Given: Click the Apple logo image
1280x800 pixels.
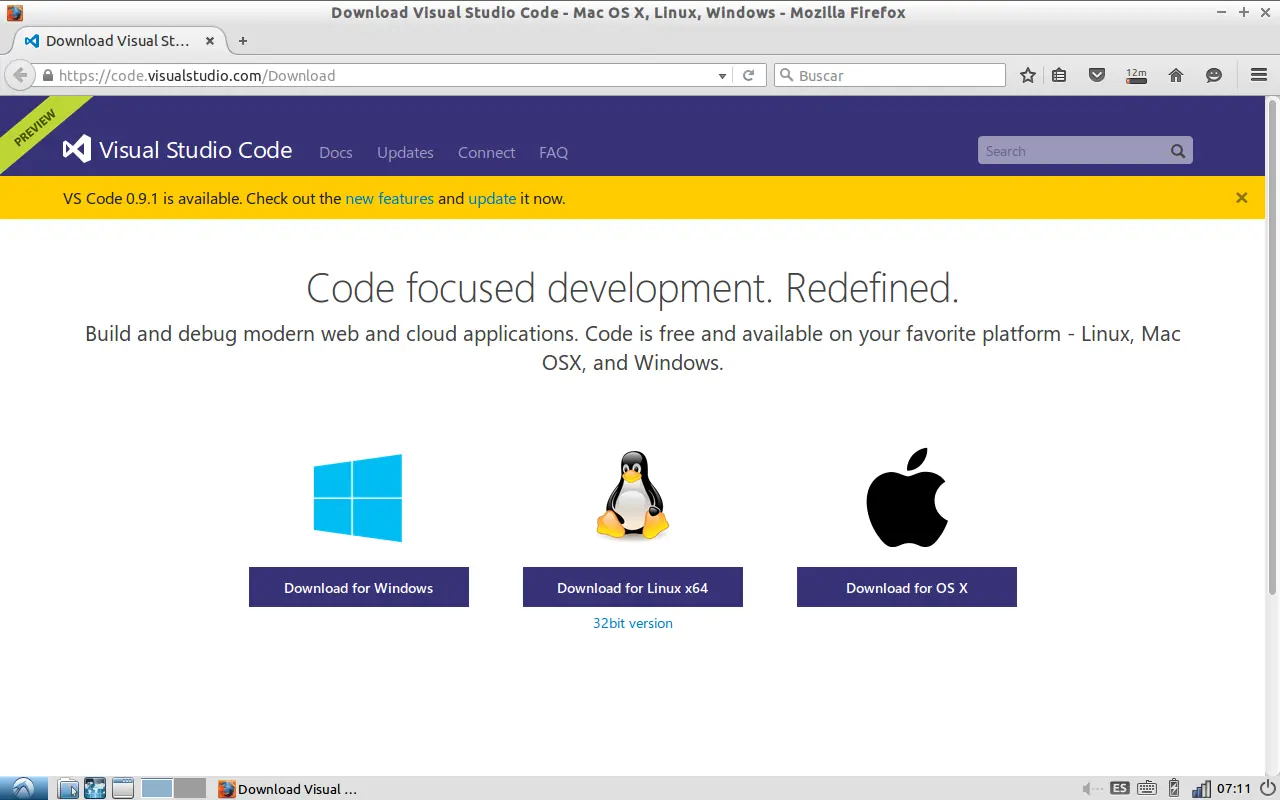Looking at the screenshot, I should (907, 497).
